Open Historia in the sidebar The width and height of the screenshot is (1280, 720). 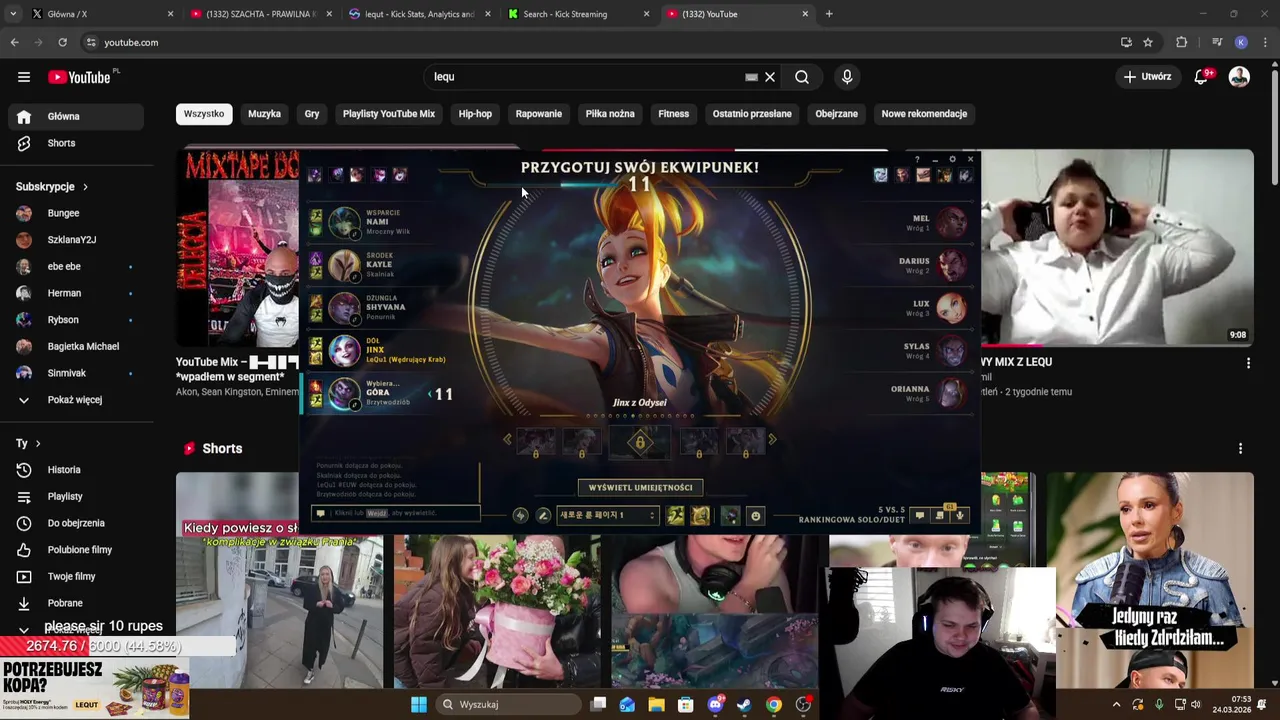pyautogui.click(x=76, y=470)
